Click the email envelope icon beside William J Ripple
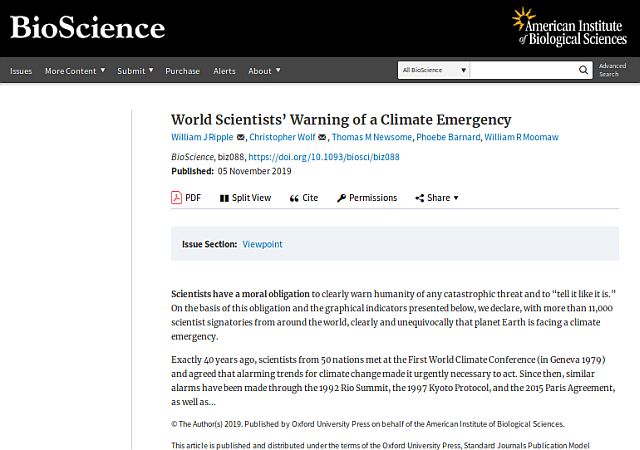The height and width of the screenshot is (450, 640). click(241, 137)
